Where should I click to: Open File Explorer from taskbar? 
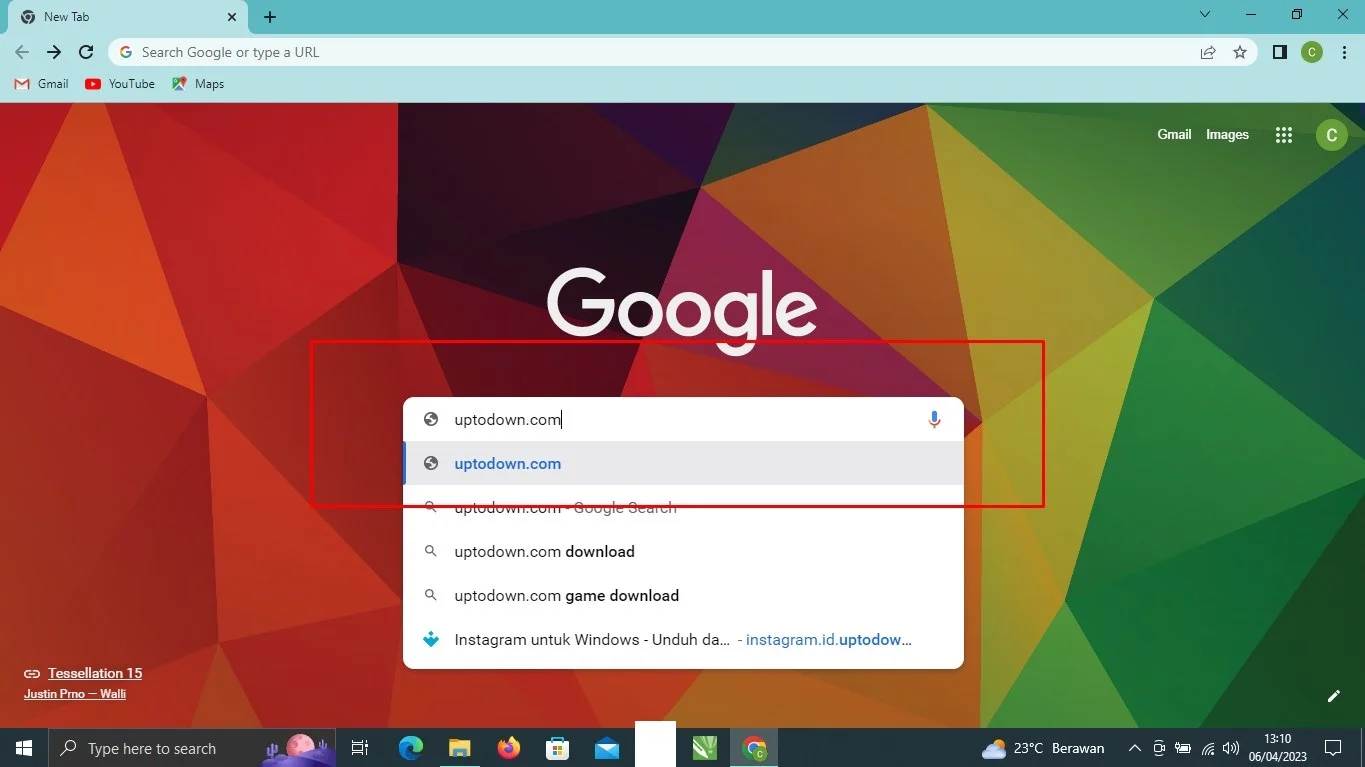tap(459, 748)
